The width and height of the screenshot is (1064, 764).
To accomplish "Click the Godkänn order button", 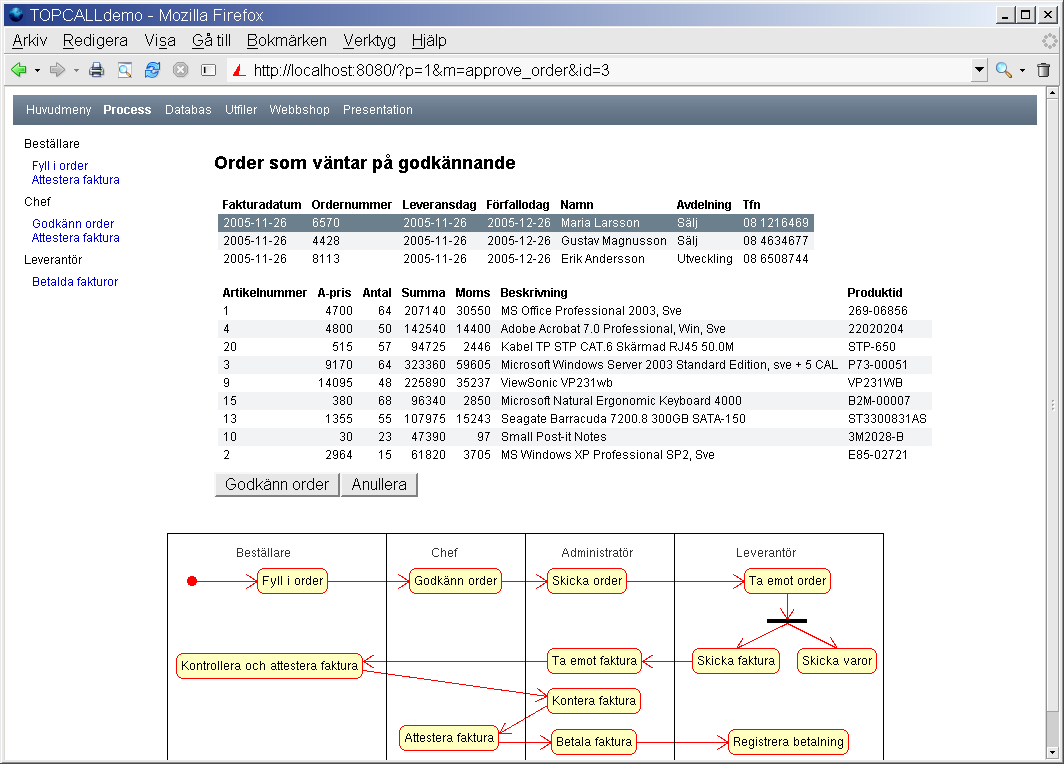I will (277, 484).
